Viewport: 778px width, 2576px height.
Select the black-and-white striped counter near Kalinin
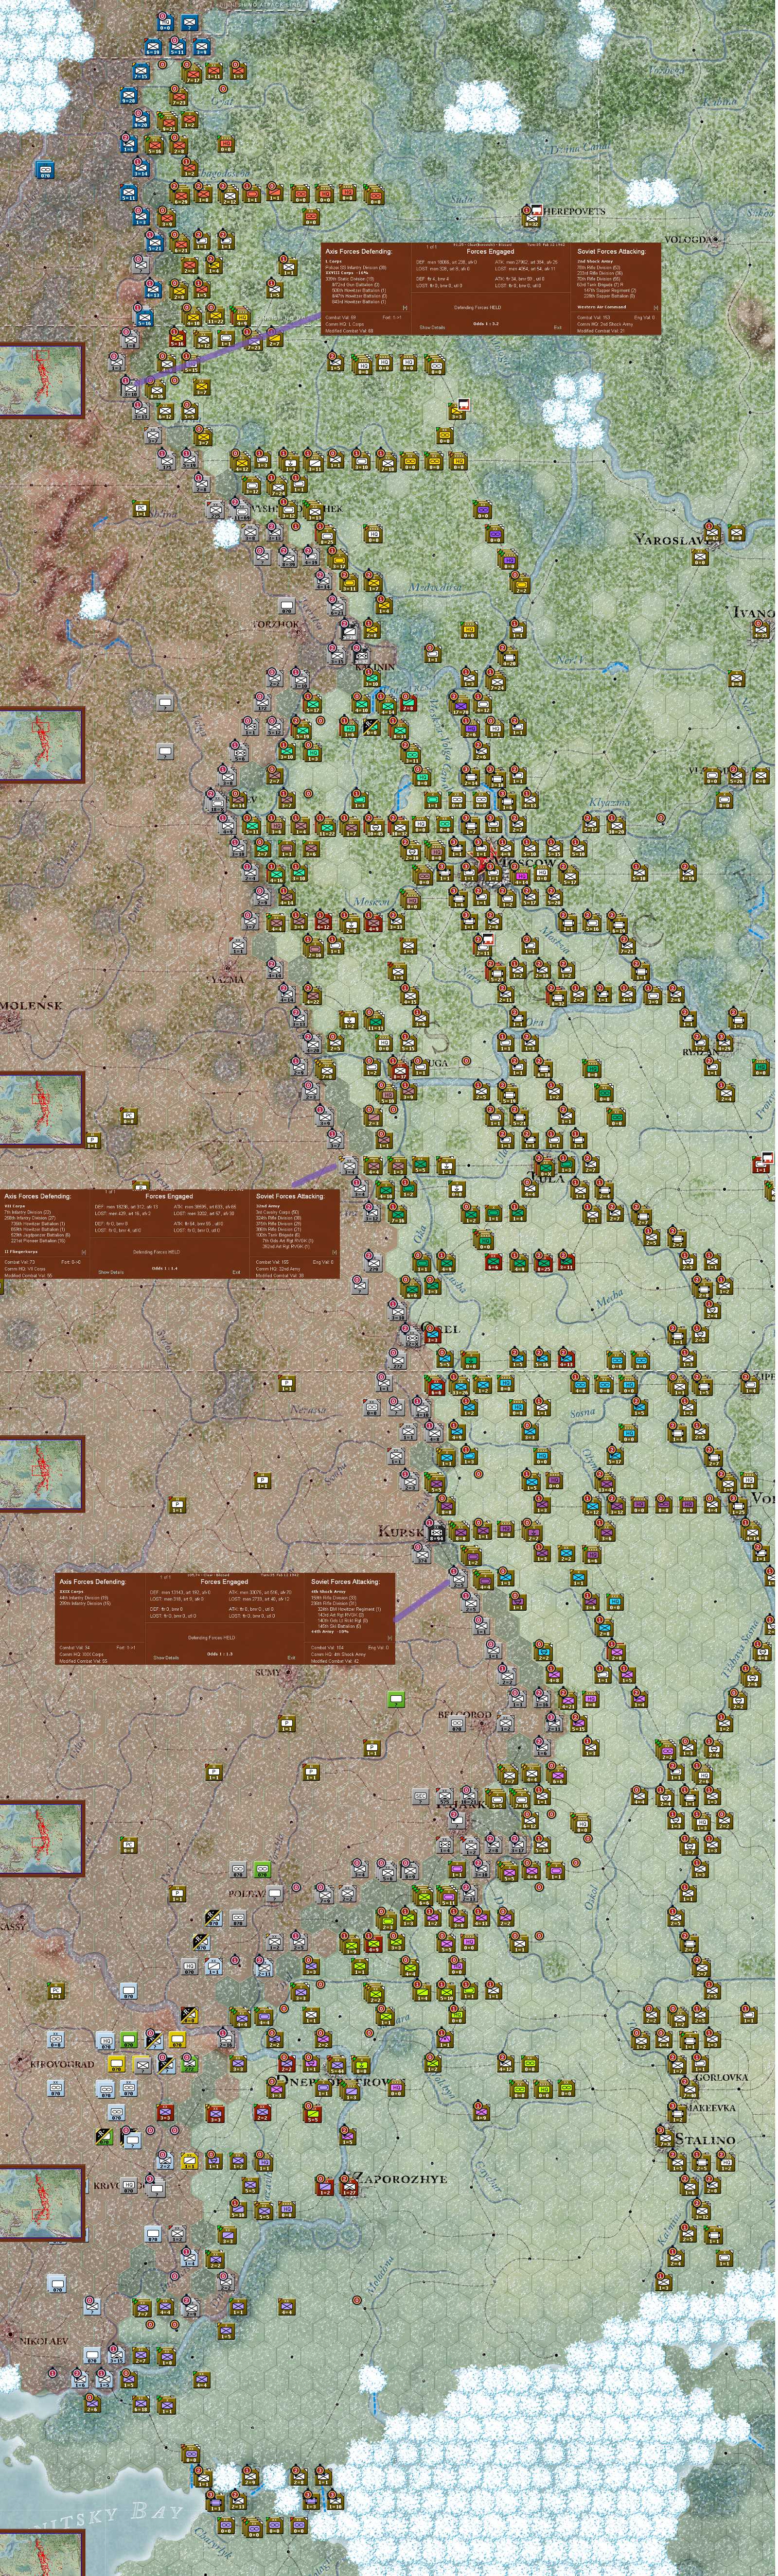point(372,728)
